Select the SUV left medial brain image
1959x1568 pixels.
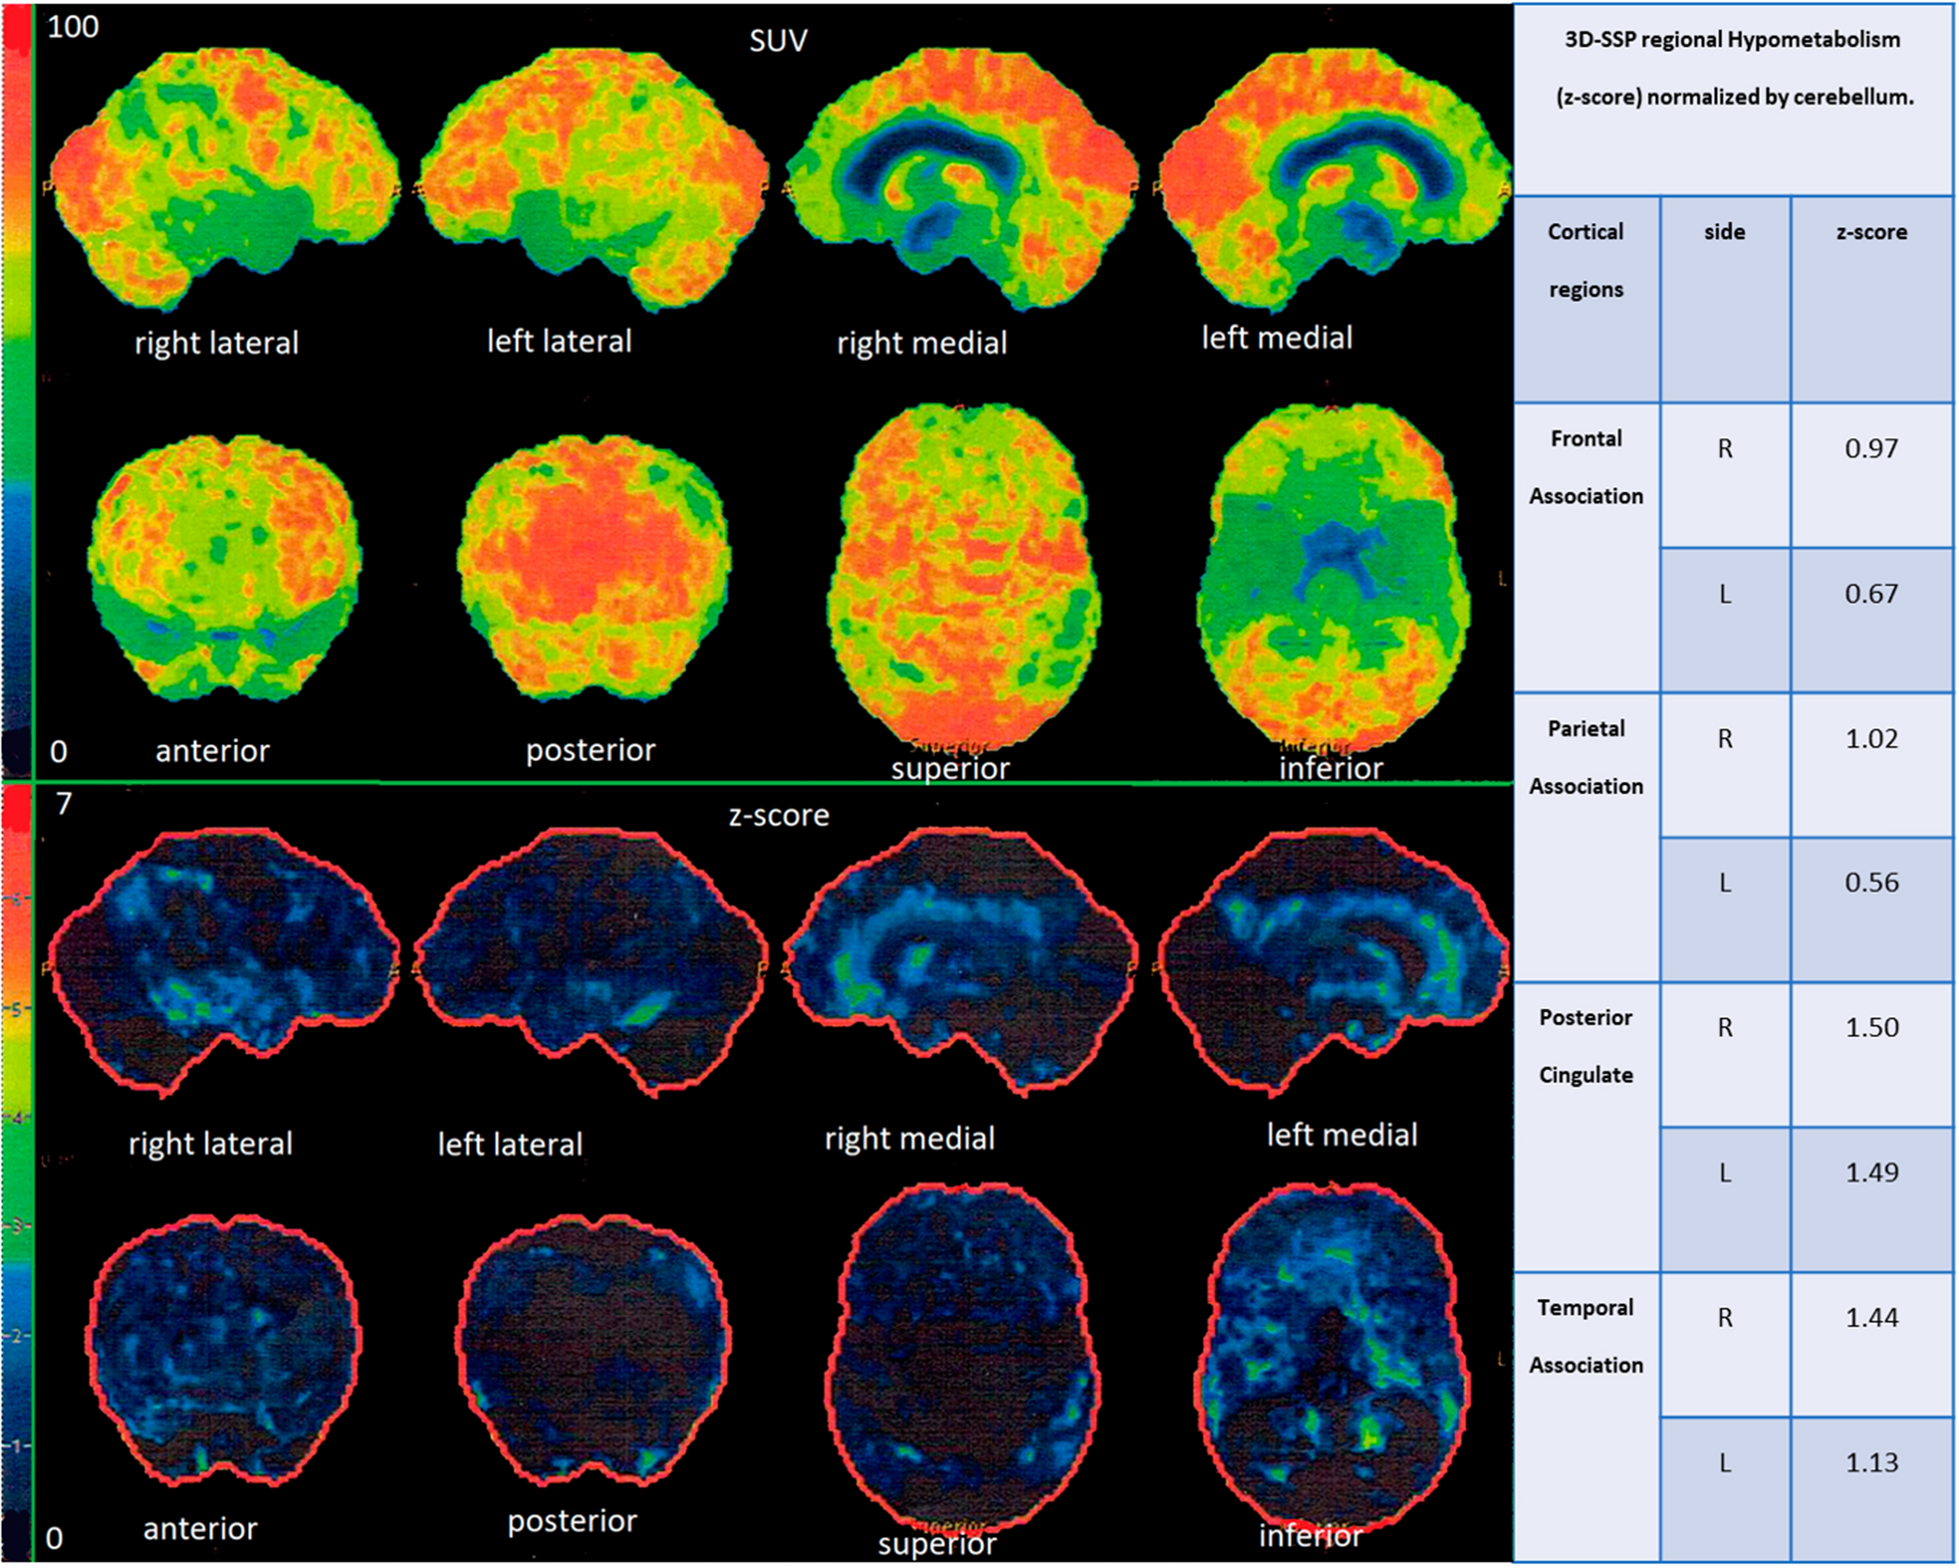(1335, 180)
